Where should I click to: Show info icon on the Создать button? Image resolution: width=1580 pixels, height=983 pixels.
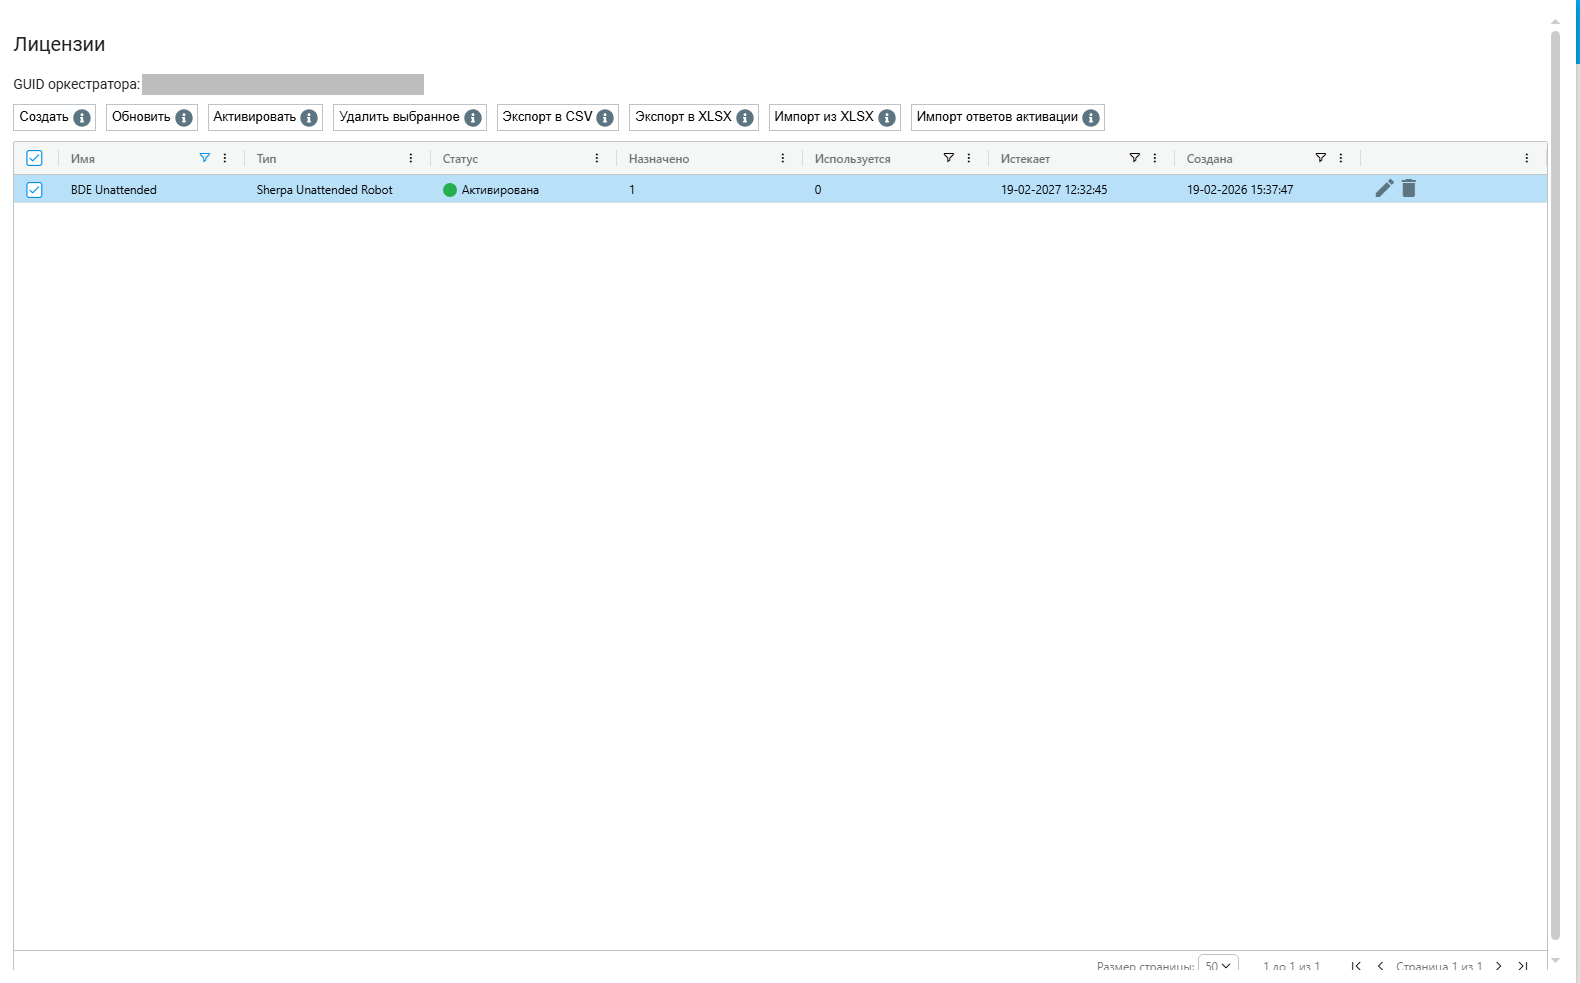pyautogui.click(x=82, y=118)
